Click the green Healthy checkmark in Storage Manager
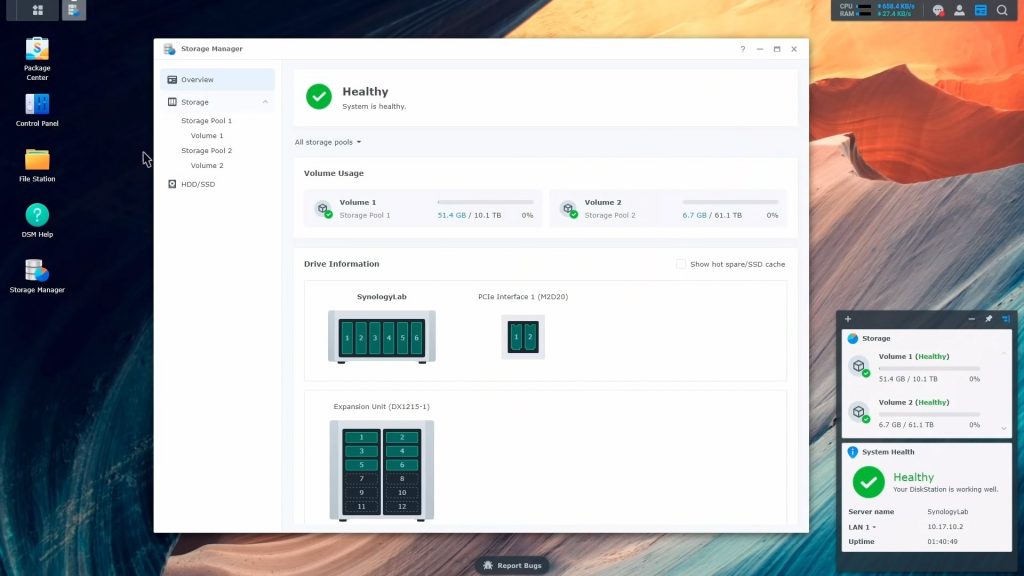The height and width of the screenshot is (576, 1024). 319,97
